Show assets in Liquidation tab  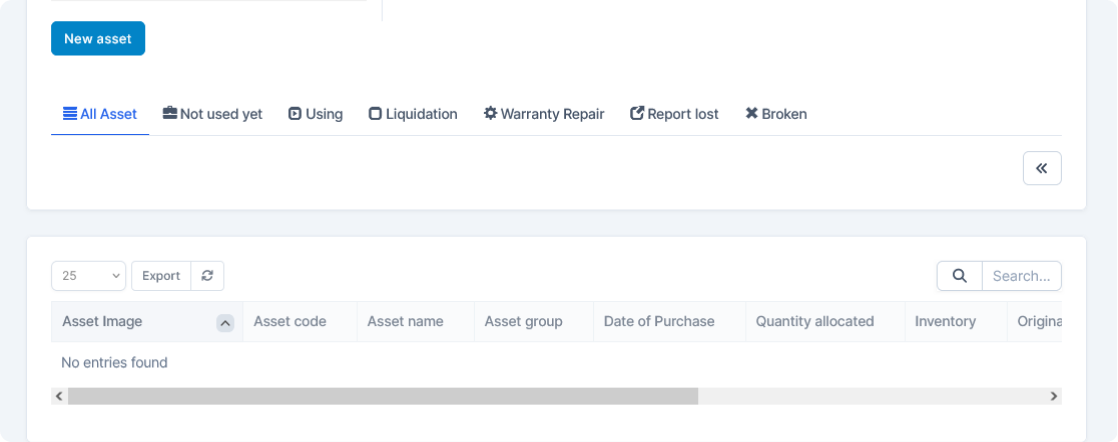[413, 114]
